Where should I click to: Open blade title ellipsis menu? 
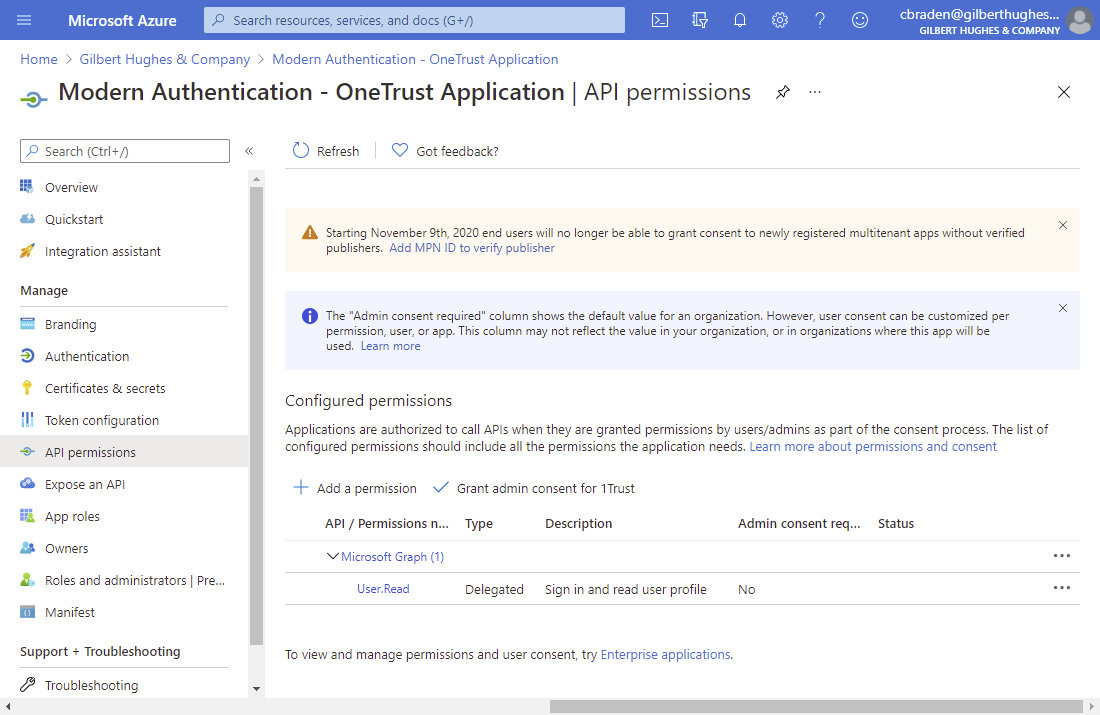click(x=814, y=92)
